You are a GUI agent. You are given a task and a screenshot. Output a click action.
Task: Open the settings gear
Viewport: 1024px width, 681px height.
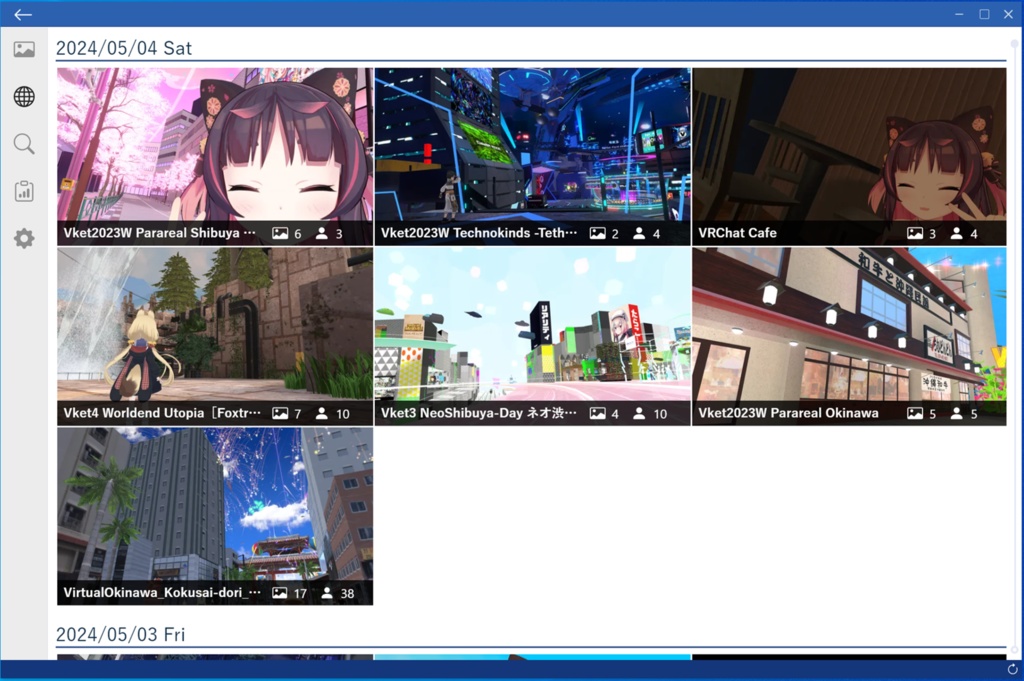pyautogui.click(x=23, y=237)
